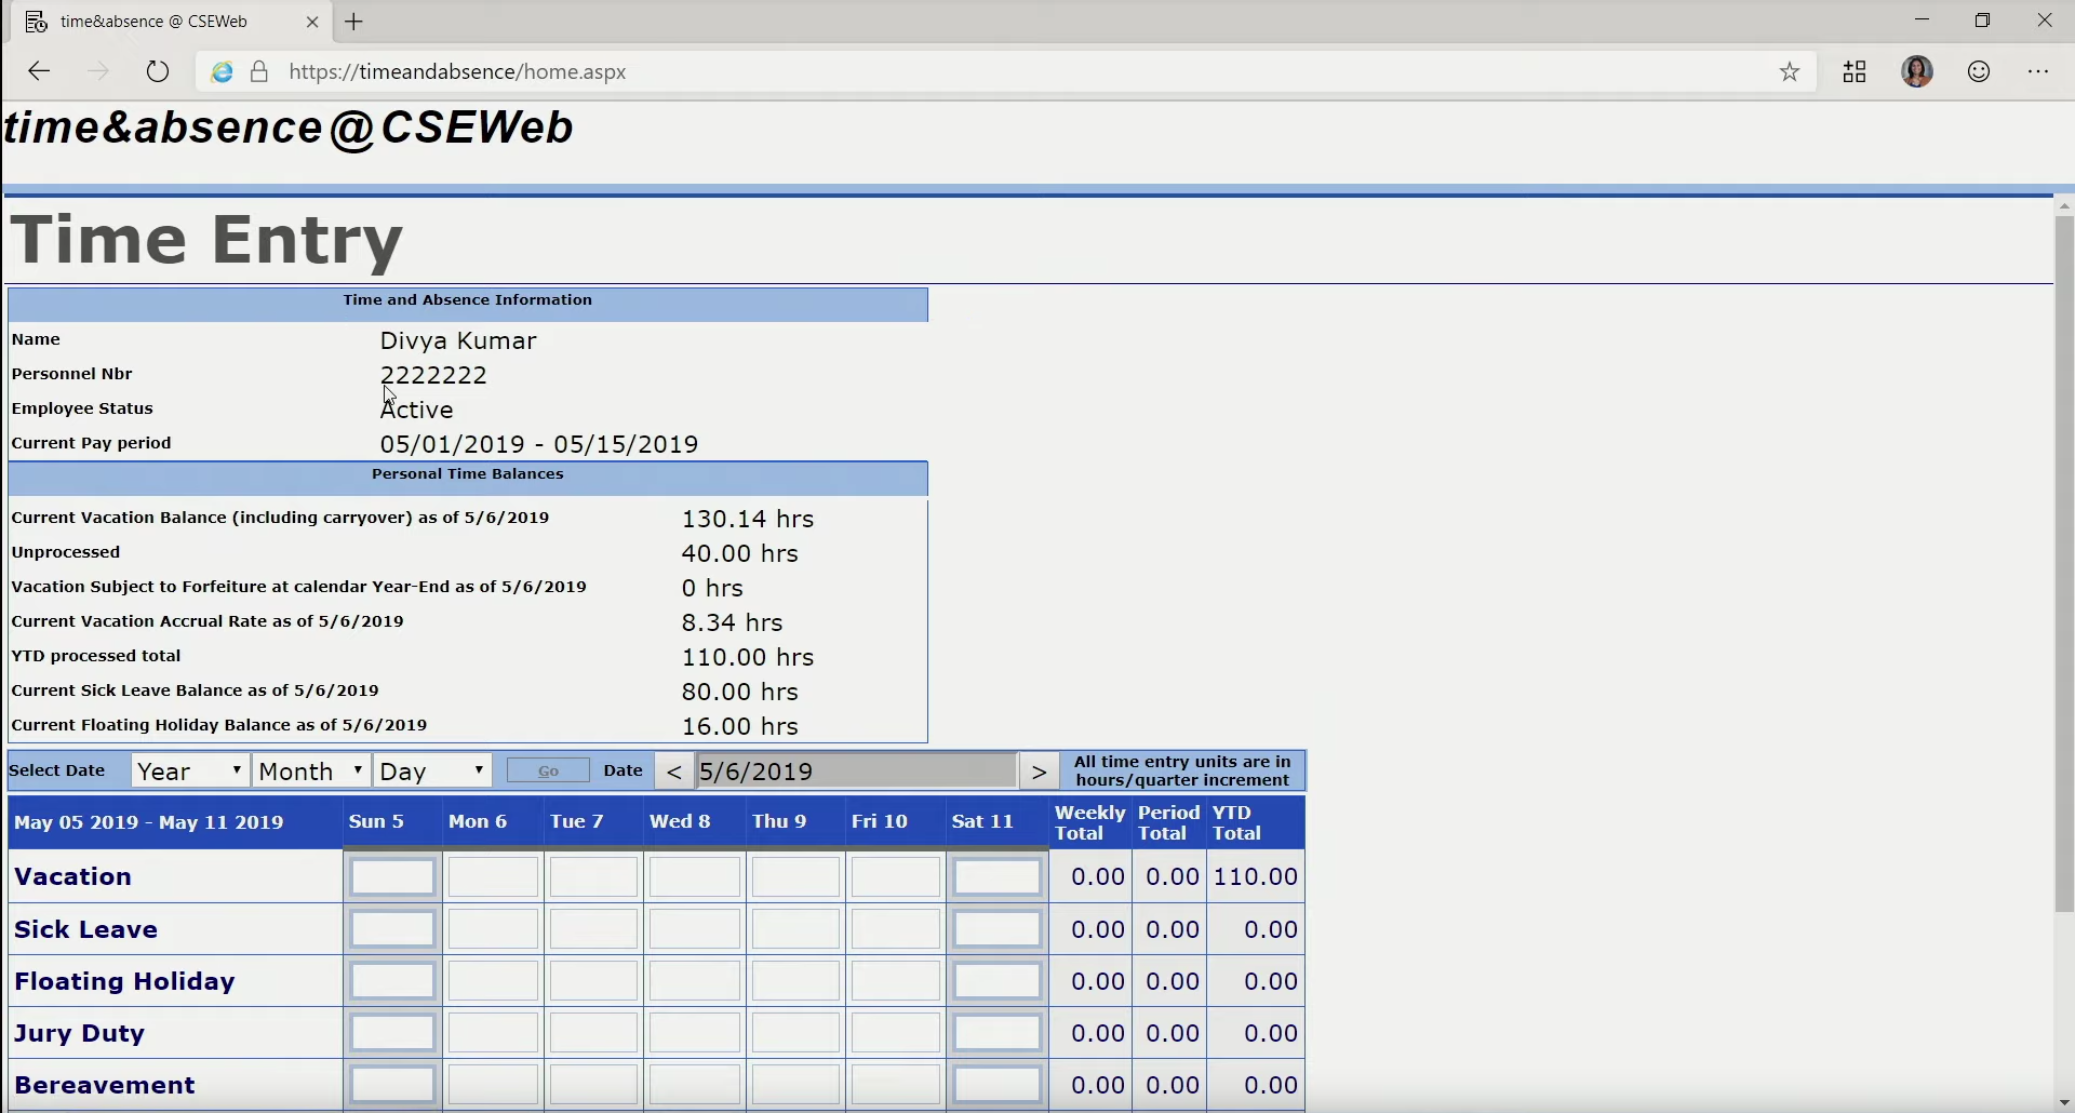Click the browser back arrow
This screenshot has height=1113, width=2075.
point(39,71)
